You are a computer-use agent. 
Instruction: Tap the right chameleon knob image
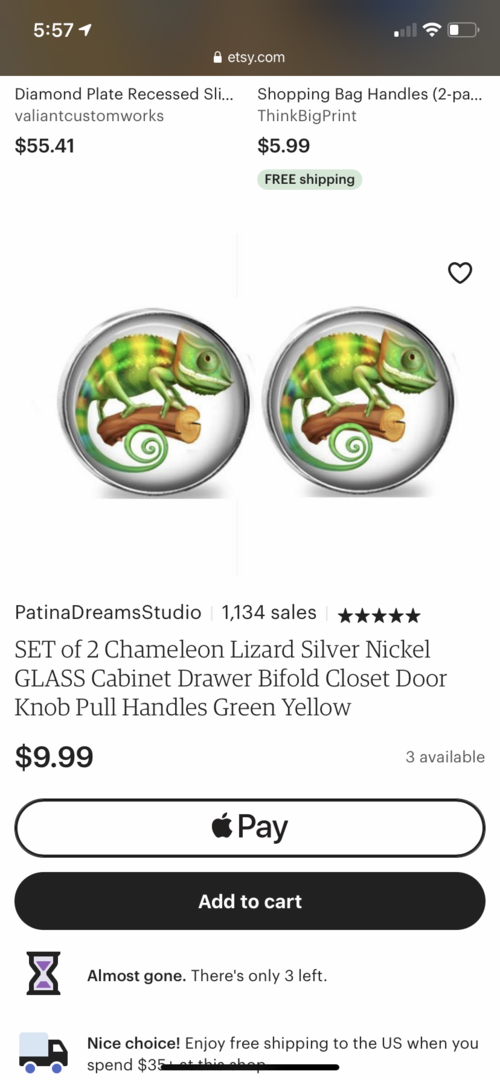click(x=358, y=402)
